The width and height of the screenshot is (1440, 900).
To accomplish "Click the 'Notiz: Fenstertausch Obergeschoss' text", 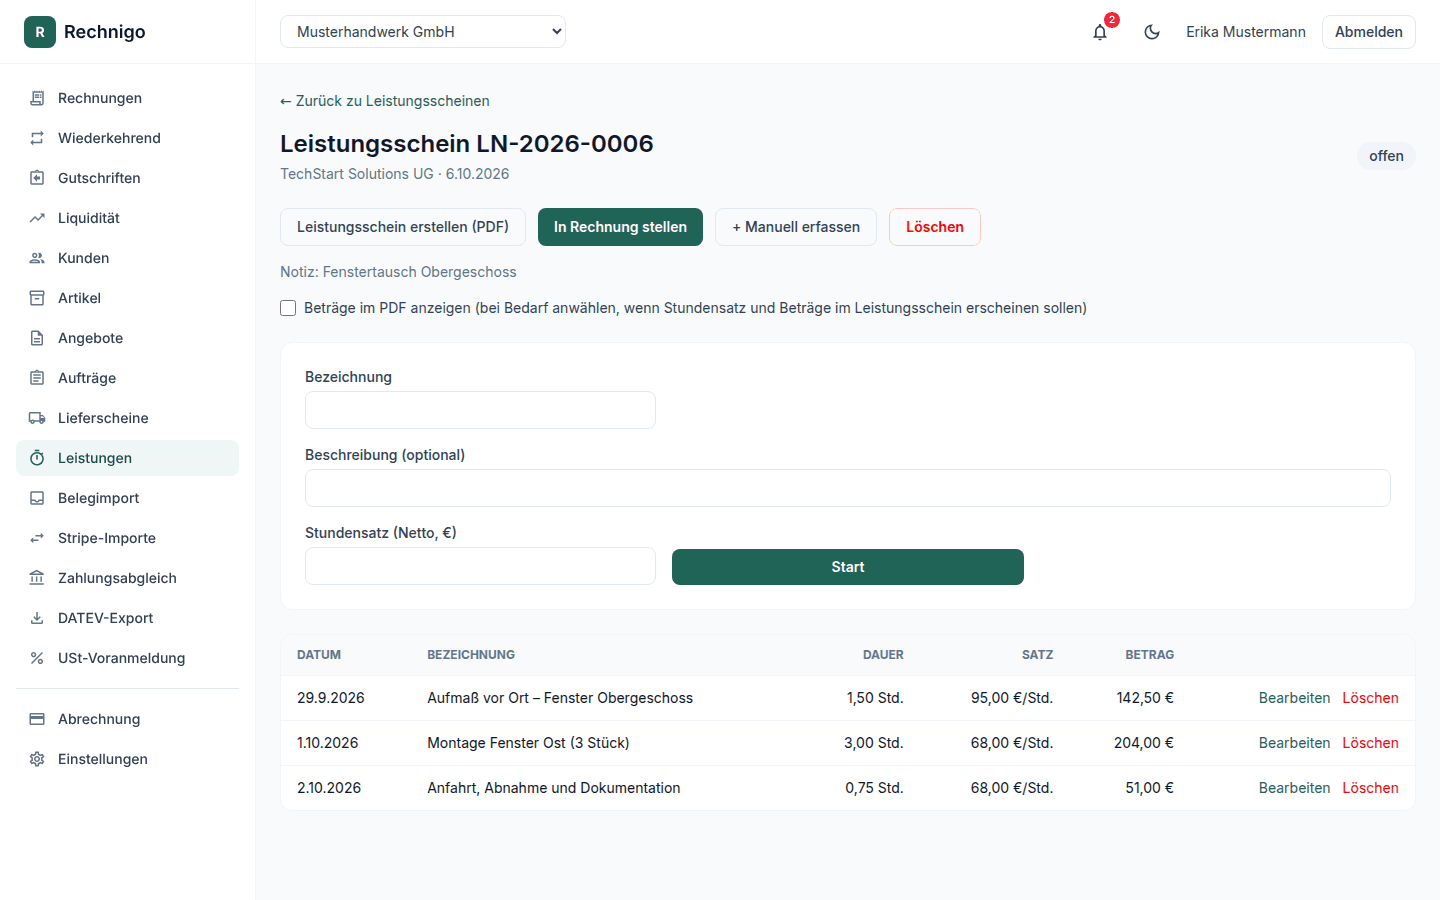I will pos(398,272).
